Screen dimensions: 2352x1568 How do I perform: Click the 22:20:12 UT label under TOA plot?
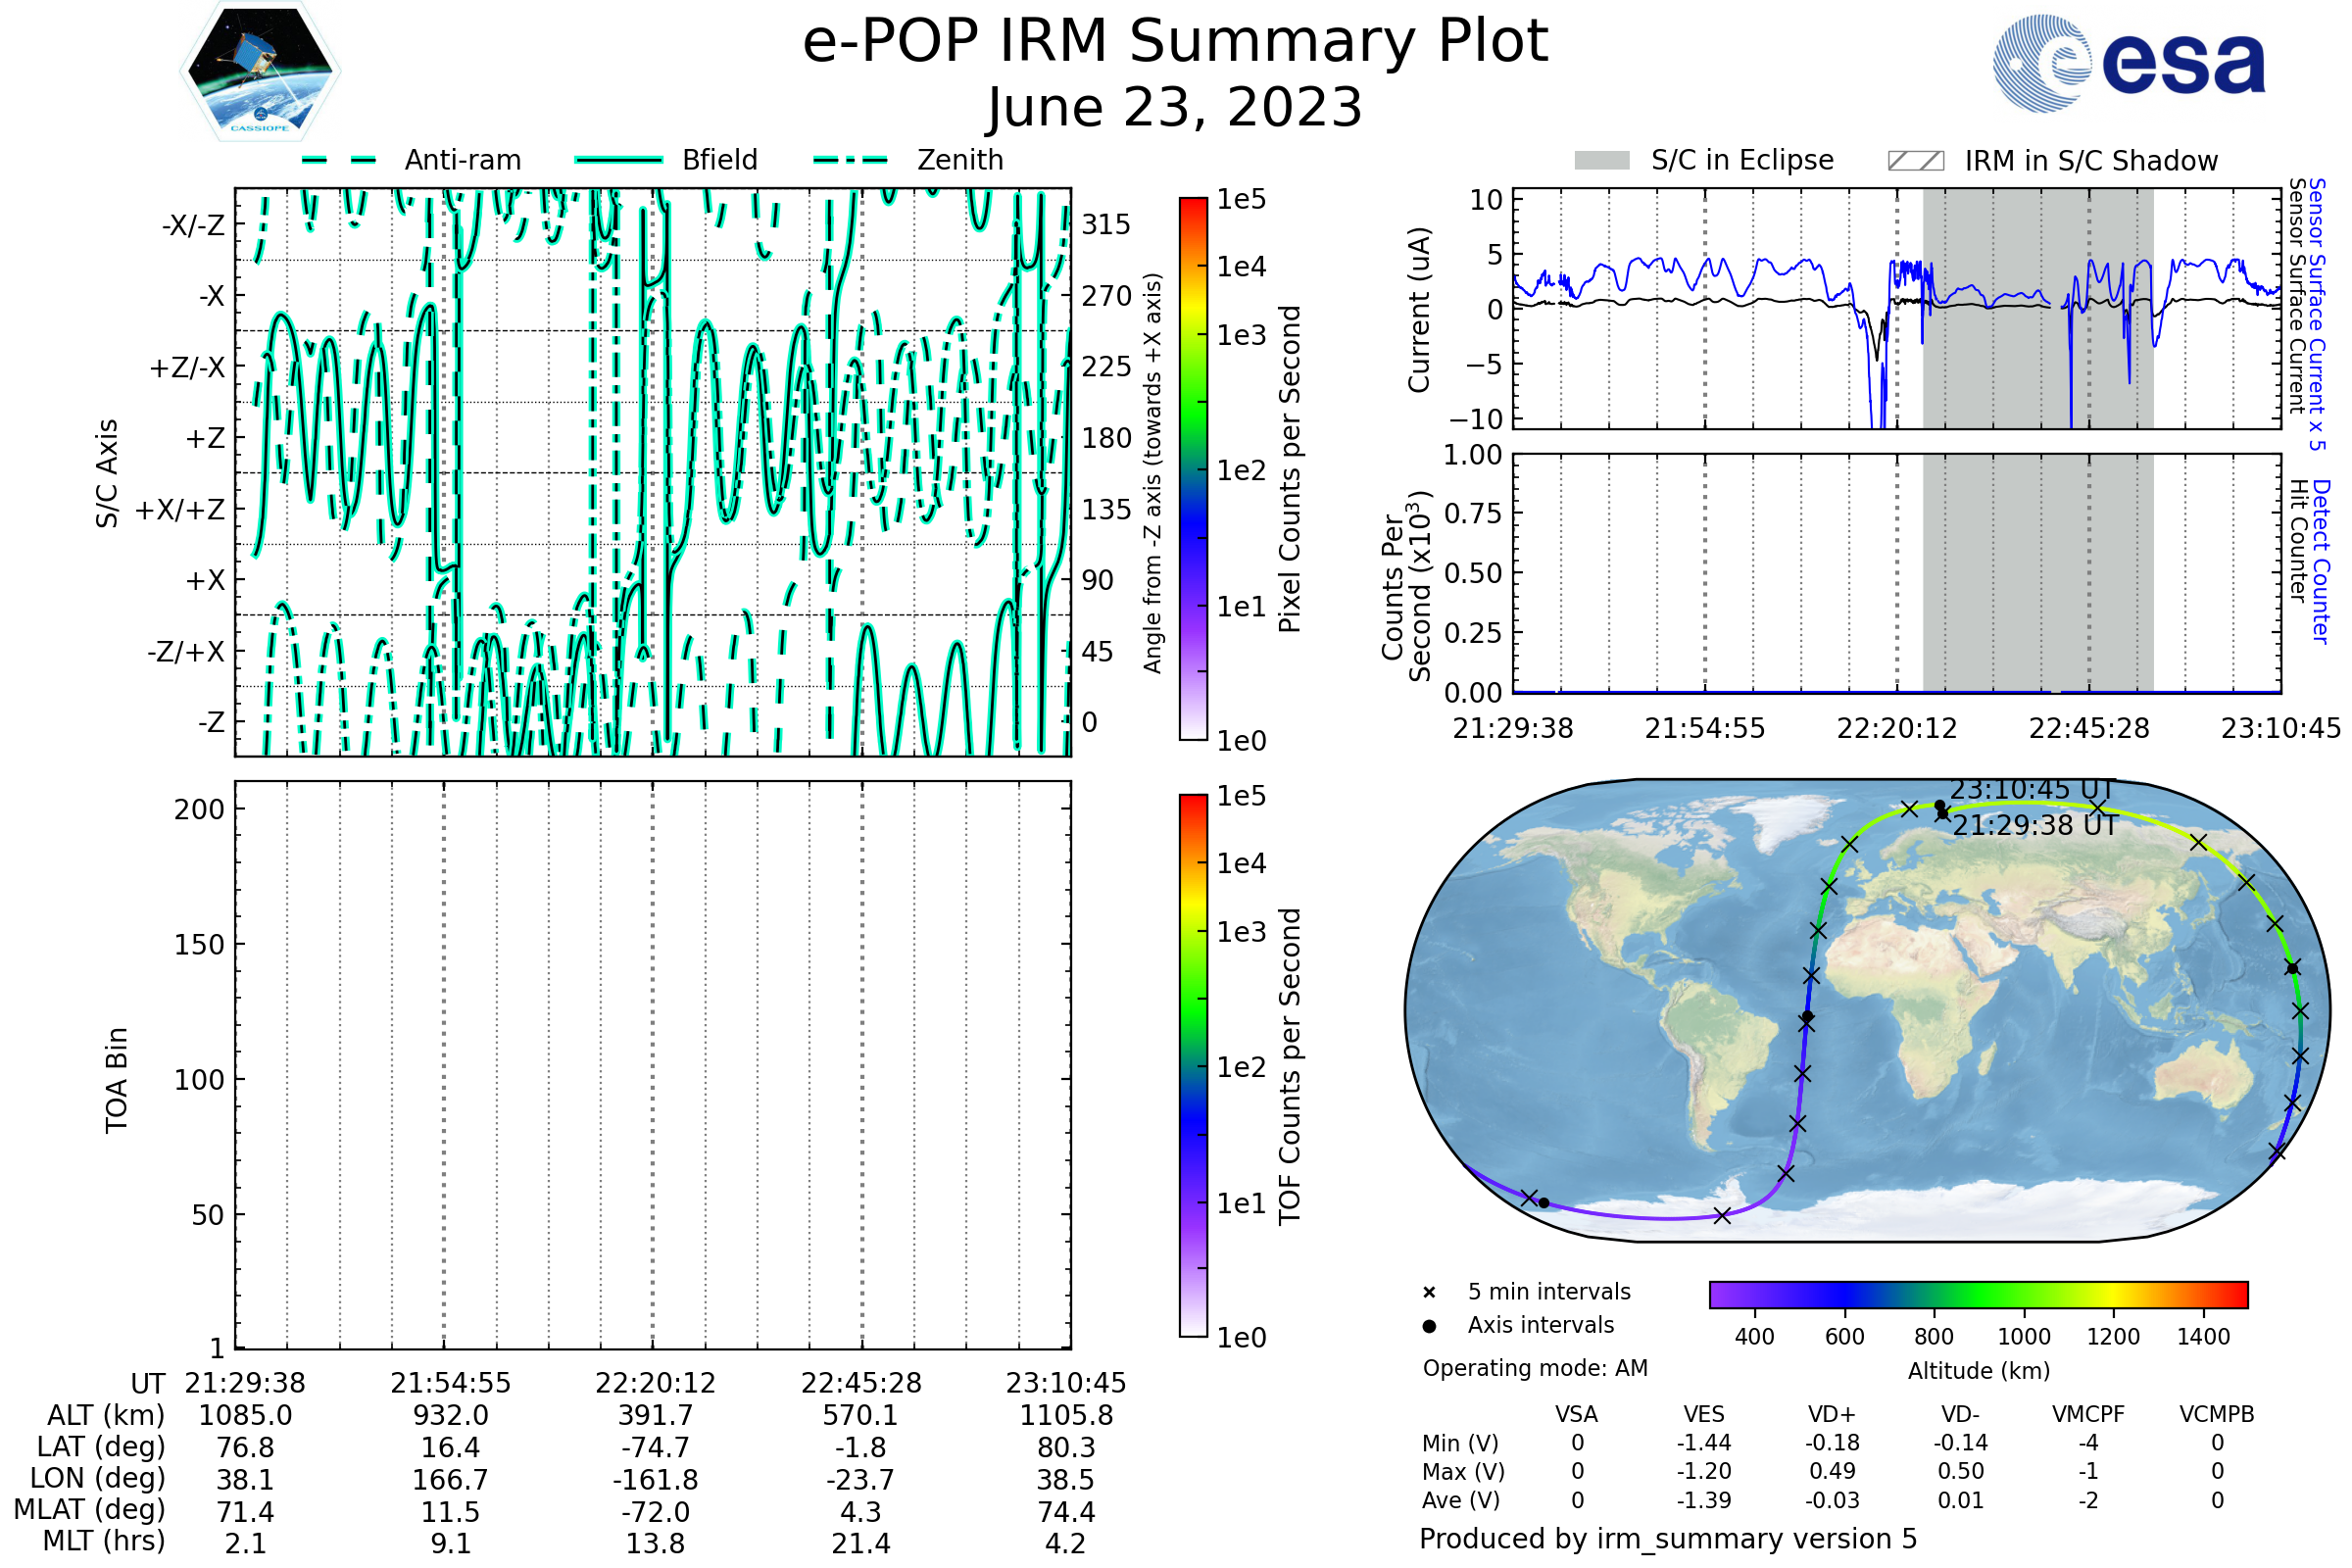click(655, 1383)
